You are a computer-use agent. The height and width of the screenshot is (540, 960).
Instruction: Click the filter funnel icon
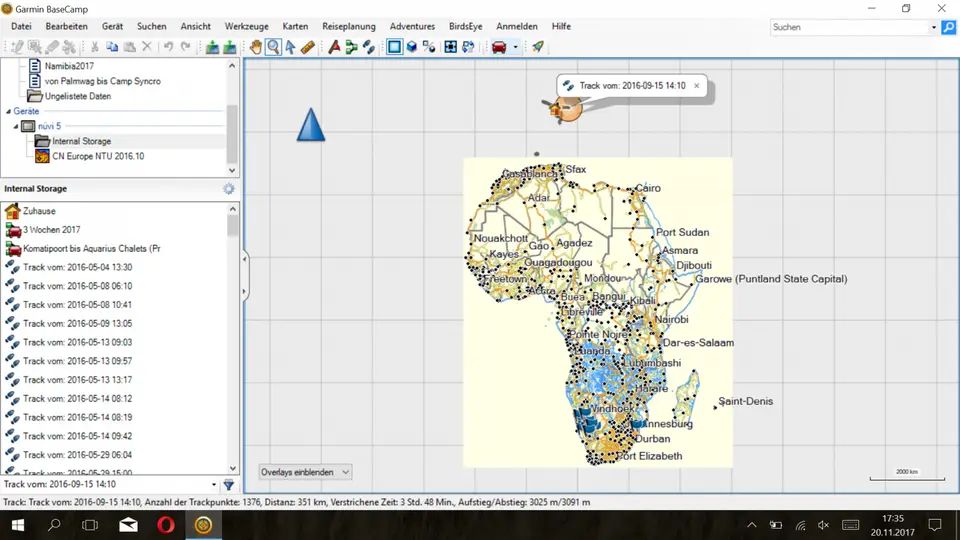[228, 485]
